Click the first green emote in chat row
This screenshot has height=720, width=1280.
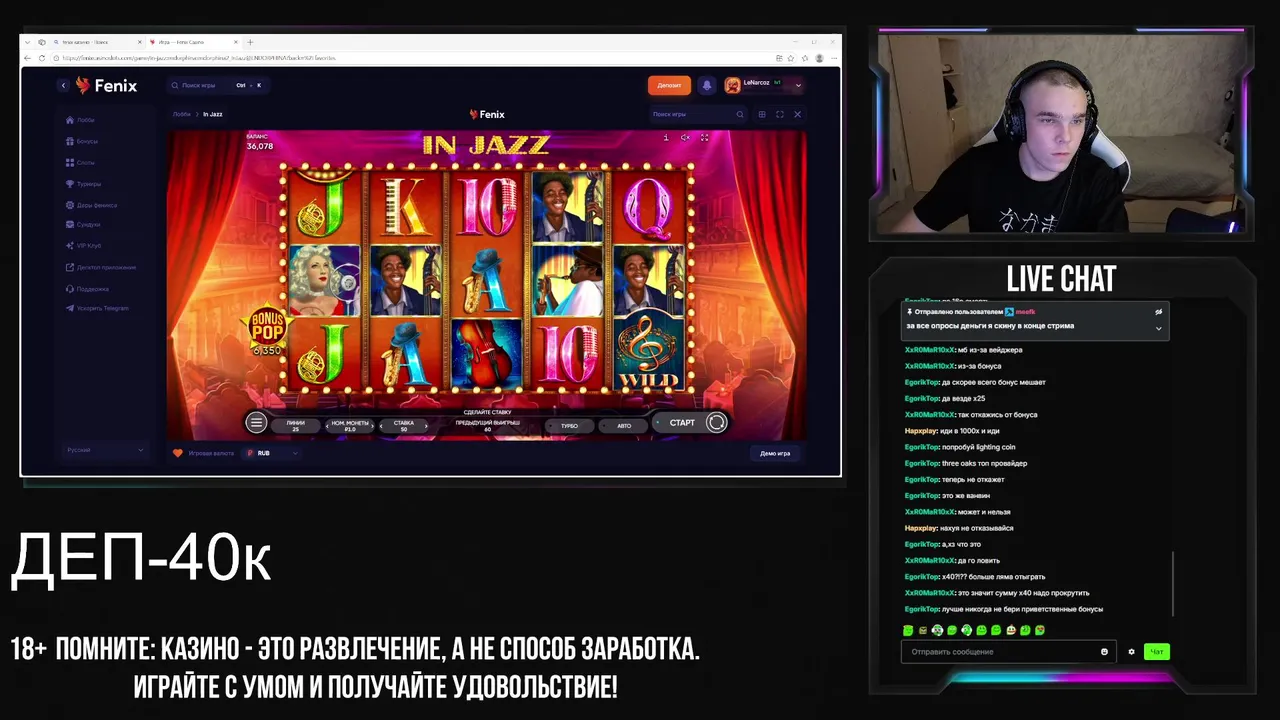[x=908, y=631]
